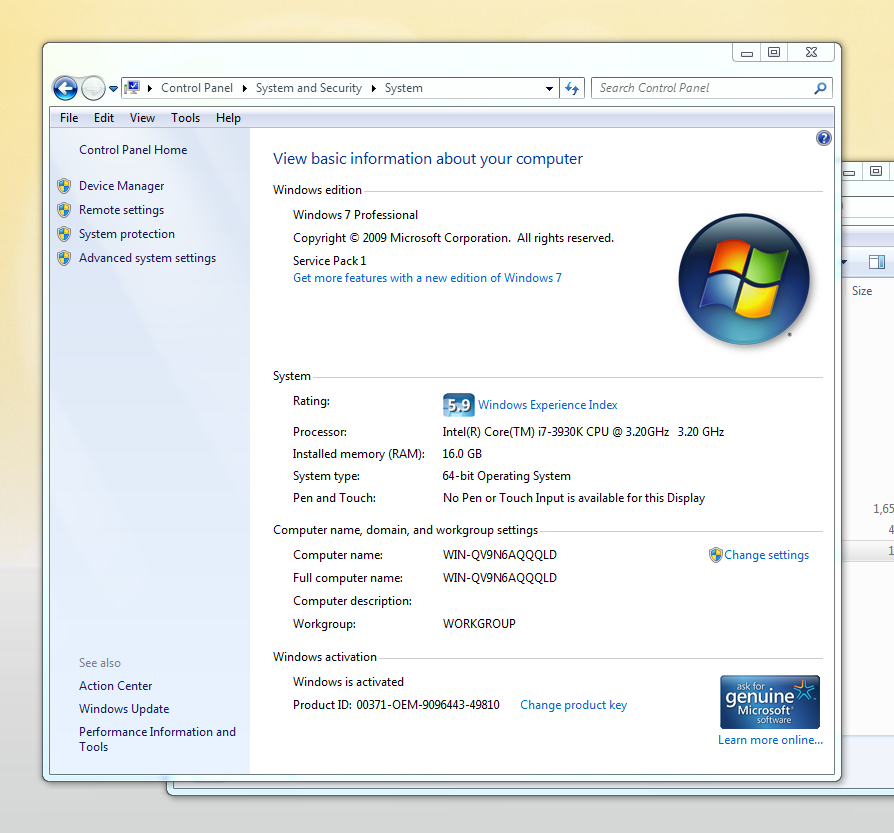Image resolution: width=894 pixels, height=833 pixels.
Task: Open recent pages dropdown beside navigation arrows
Action: [x=113, y=89]
